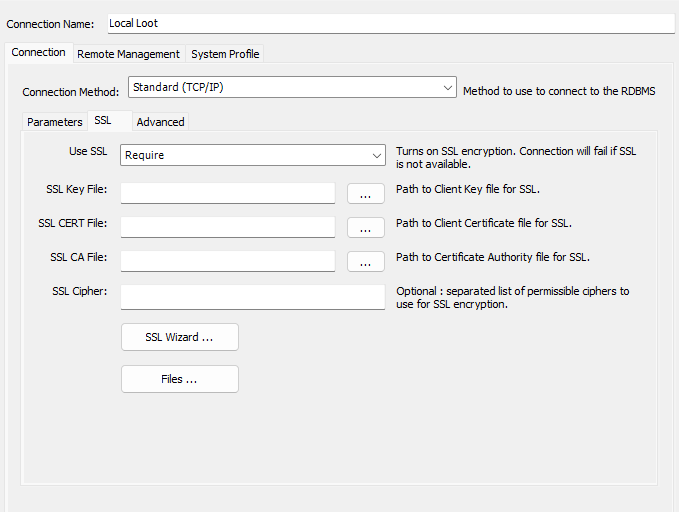
Task: Click the 'SSL CERT File:' label
Action: tap(73, 223)
